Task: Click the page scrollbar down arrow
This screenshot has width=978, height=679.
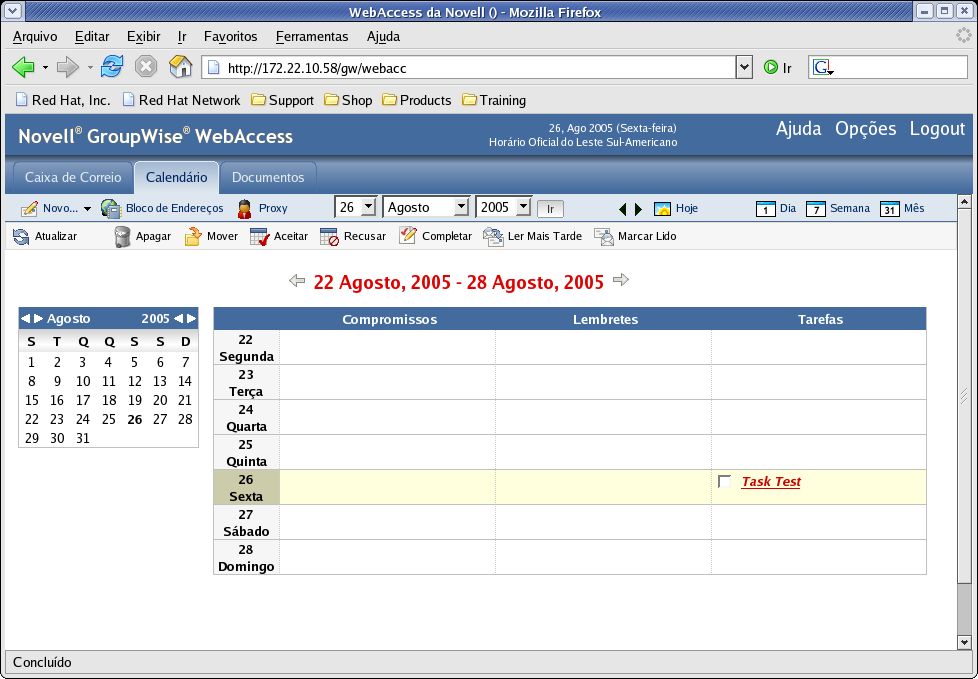Action: [964, 642]
